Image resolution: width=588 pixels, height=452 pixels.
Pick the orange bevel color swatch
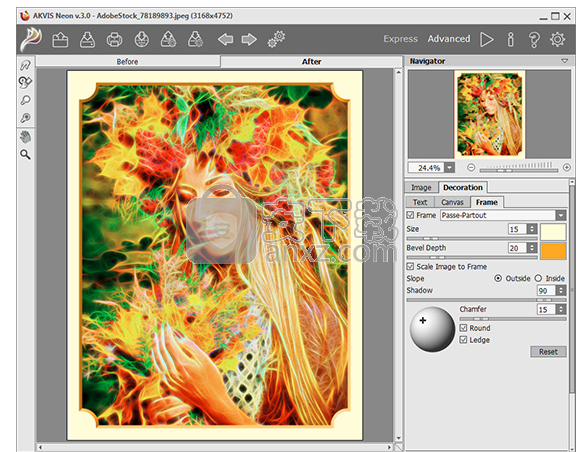tap(553, 251)
